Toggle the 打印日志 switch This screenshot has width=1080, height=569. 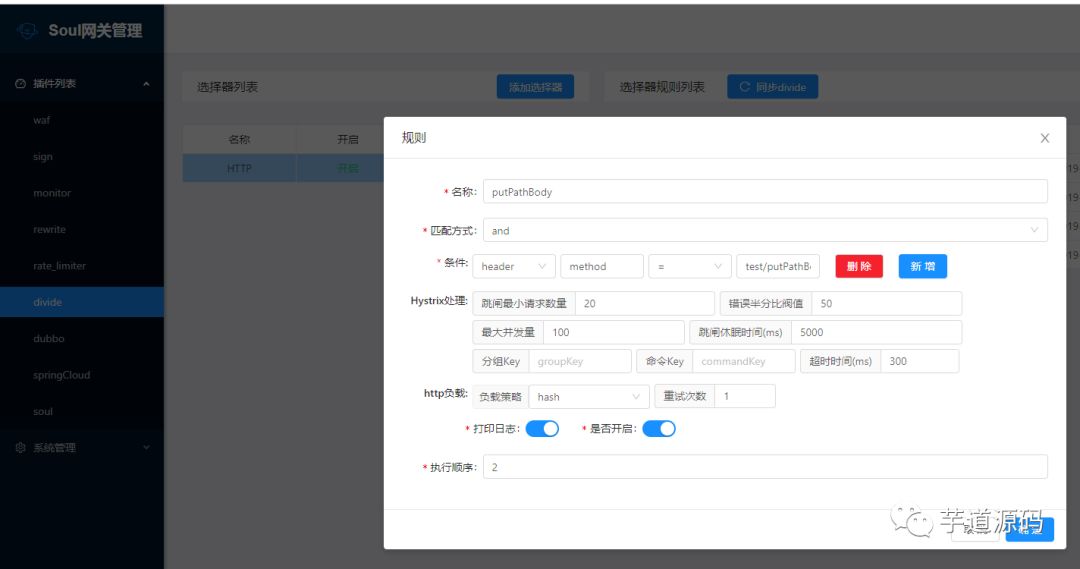[x=542, y=429]
